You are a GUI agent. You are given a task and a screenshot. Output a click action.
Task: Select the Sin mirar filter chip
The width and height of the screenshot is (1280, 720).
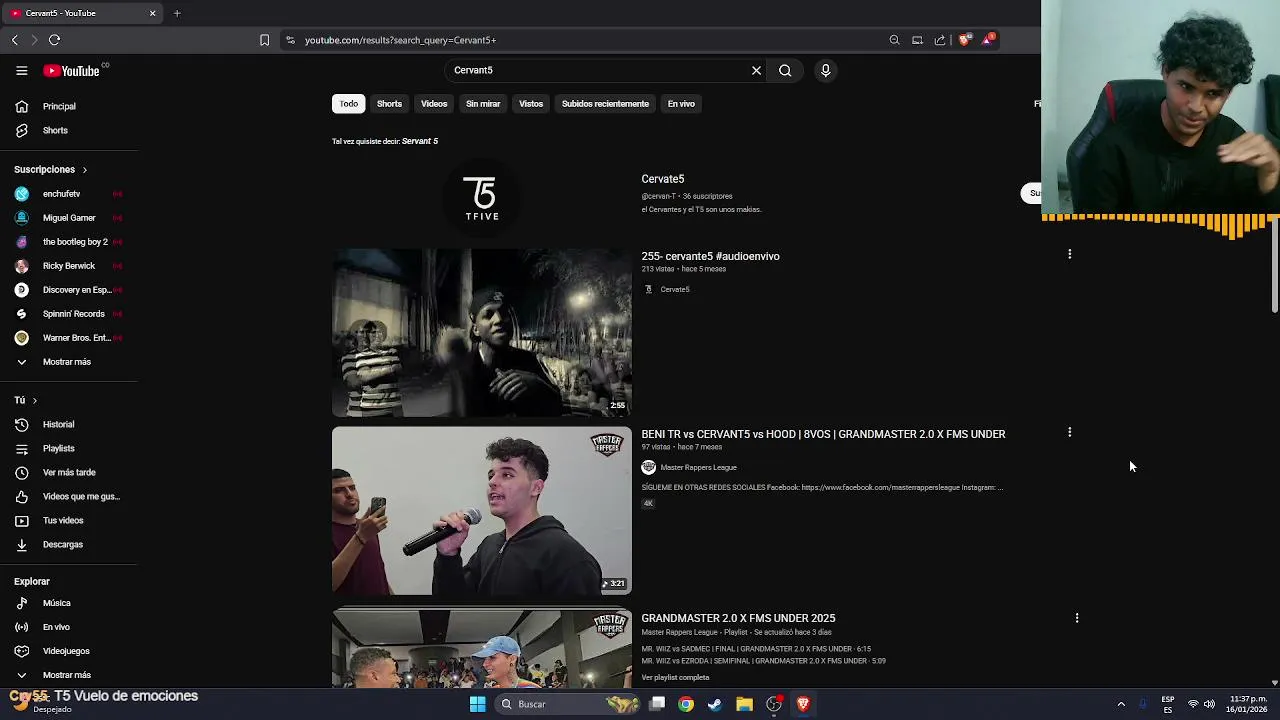click(x=483, y=104)
